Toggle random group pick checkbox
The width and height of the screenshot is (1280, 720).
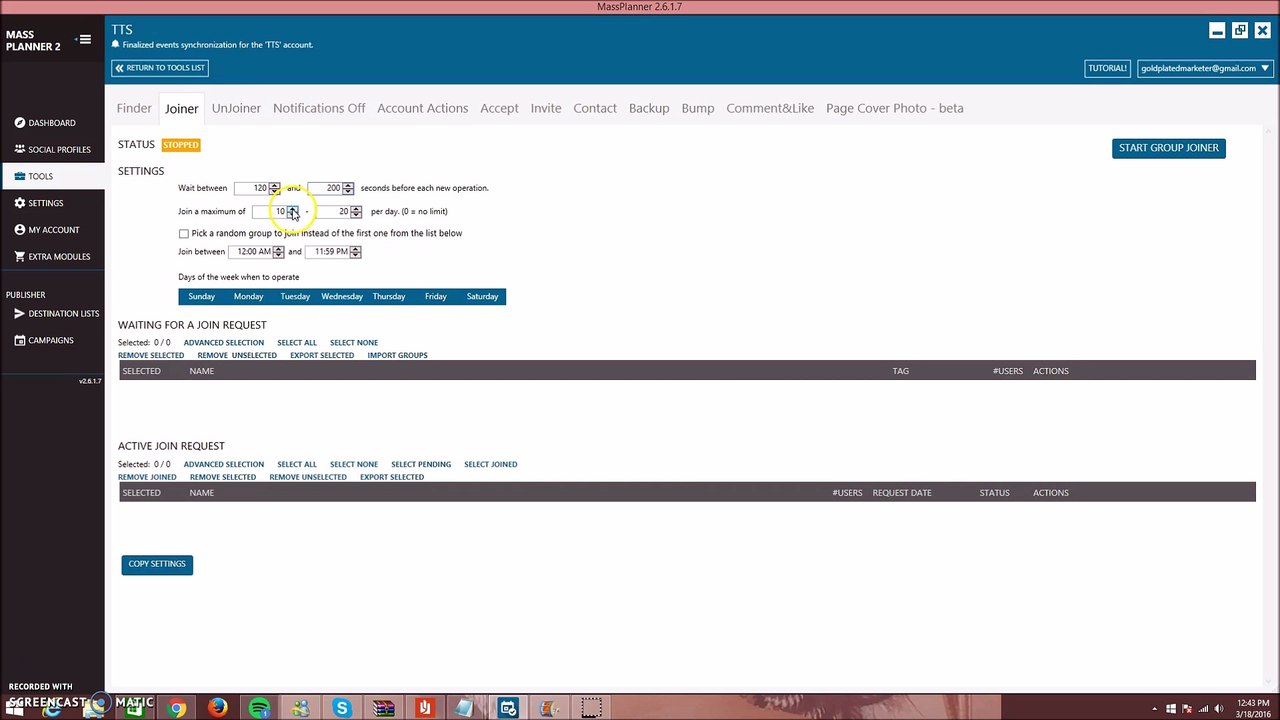pyautogui.click(x=184, y=234)
